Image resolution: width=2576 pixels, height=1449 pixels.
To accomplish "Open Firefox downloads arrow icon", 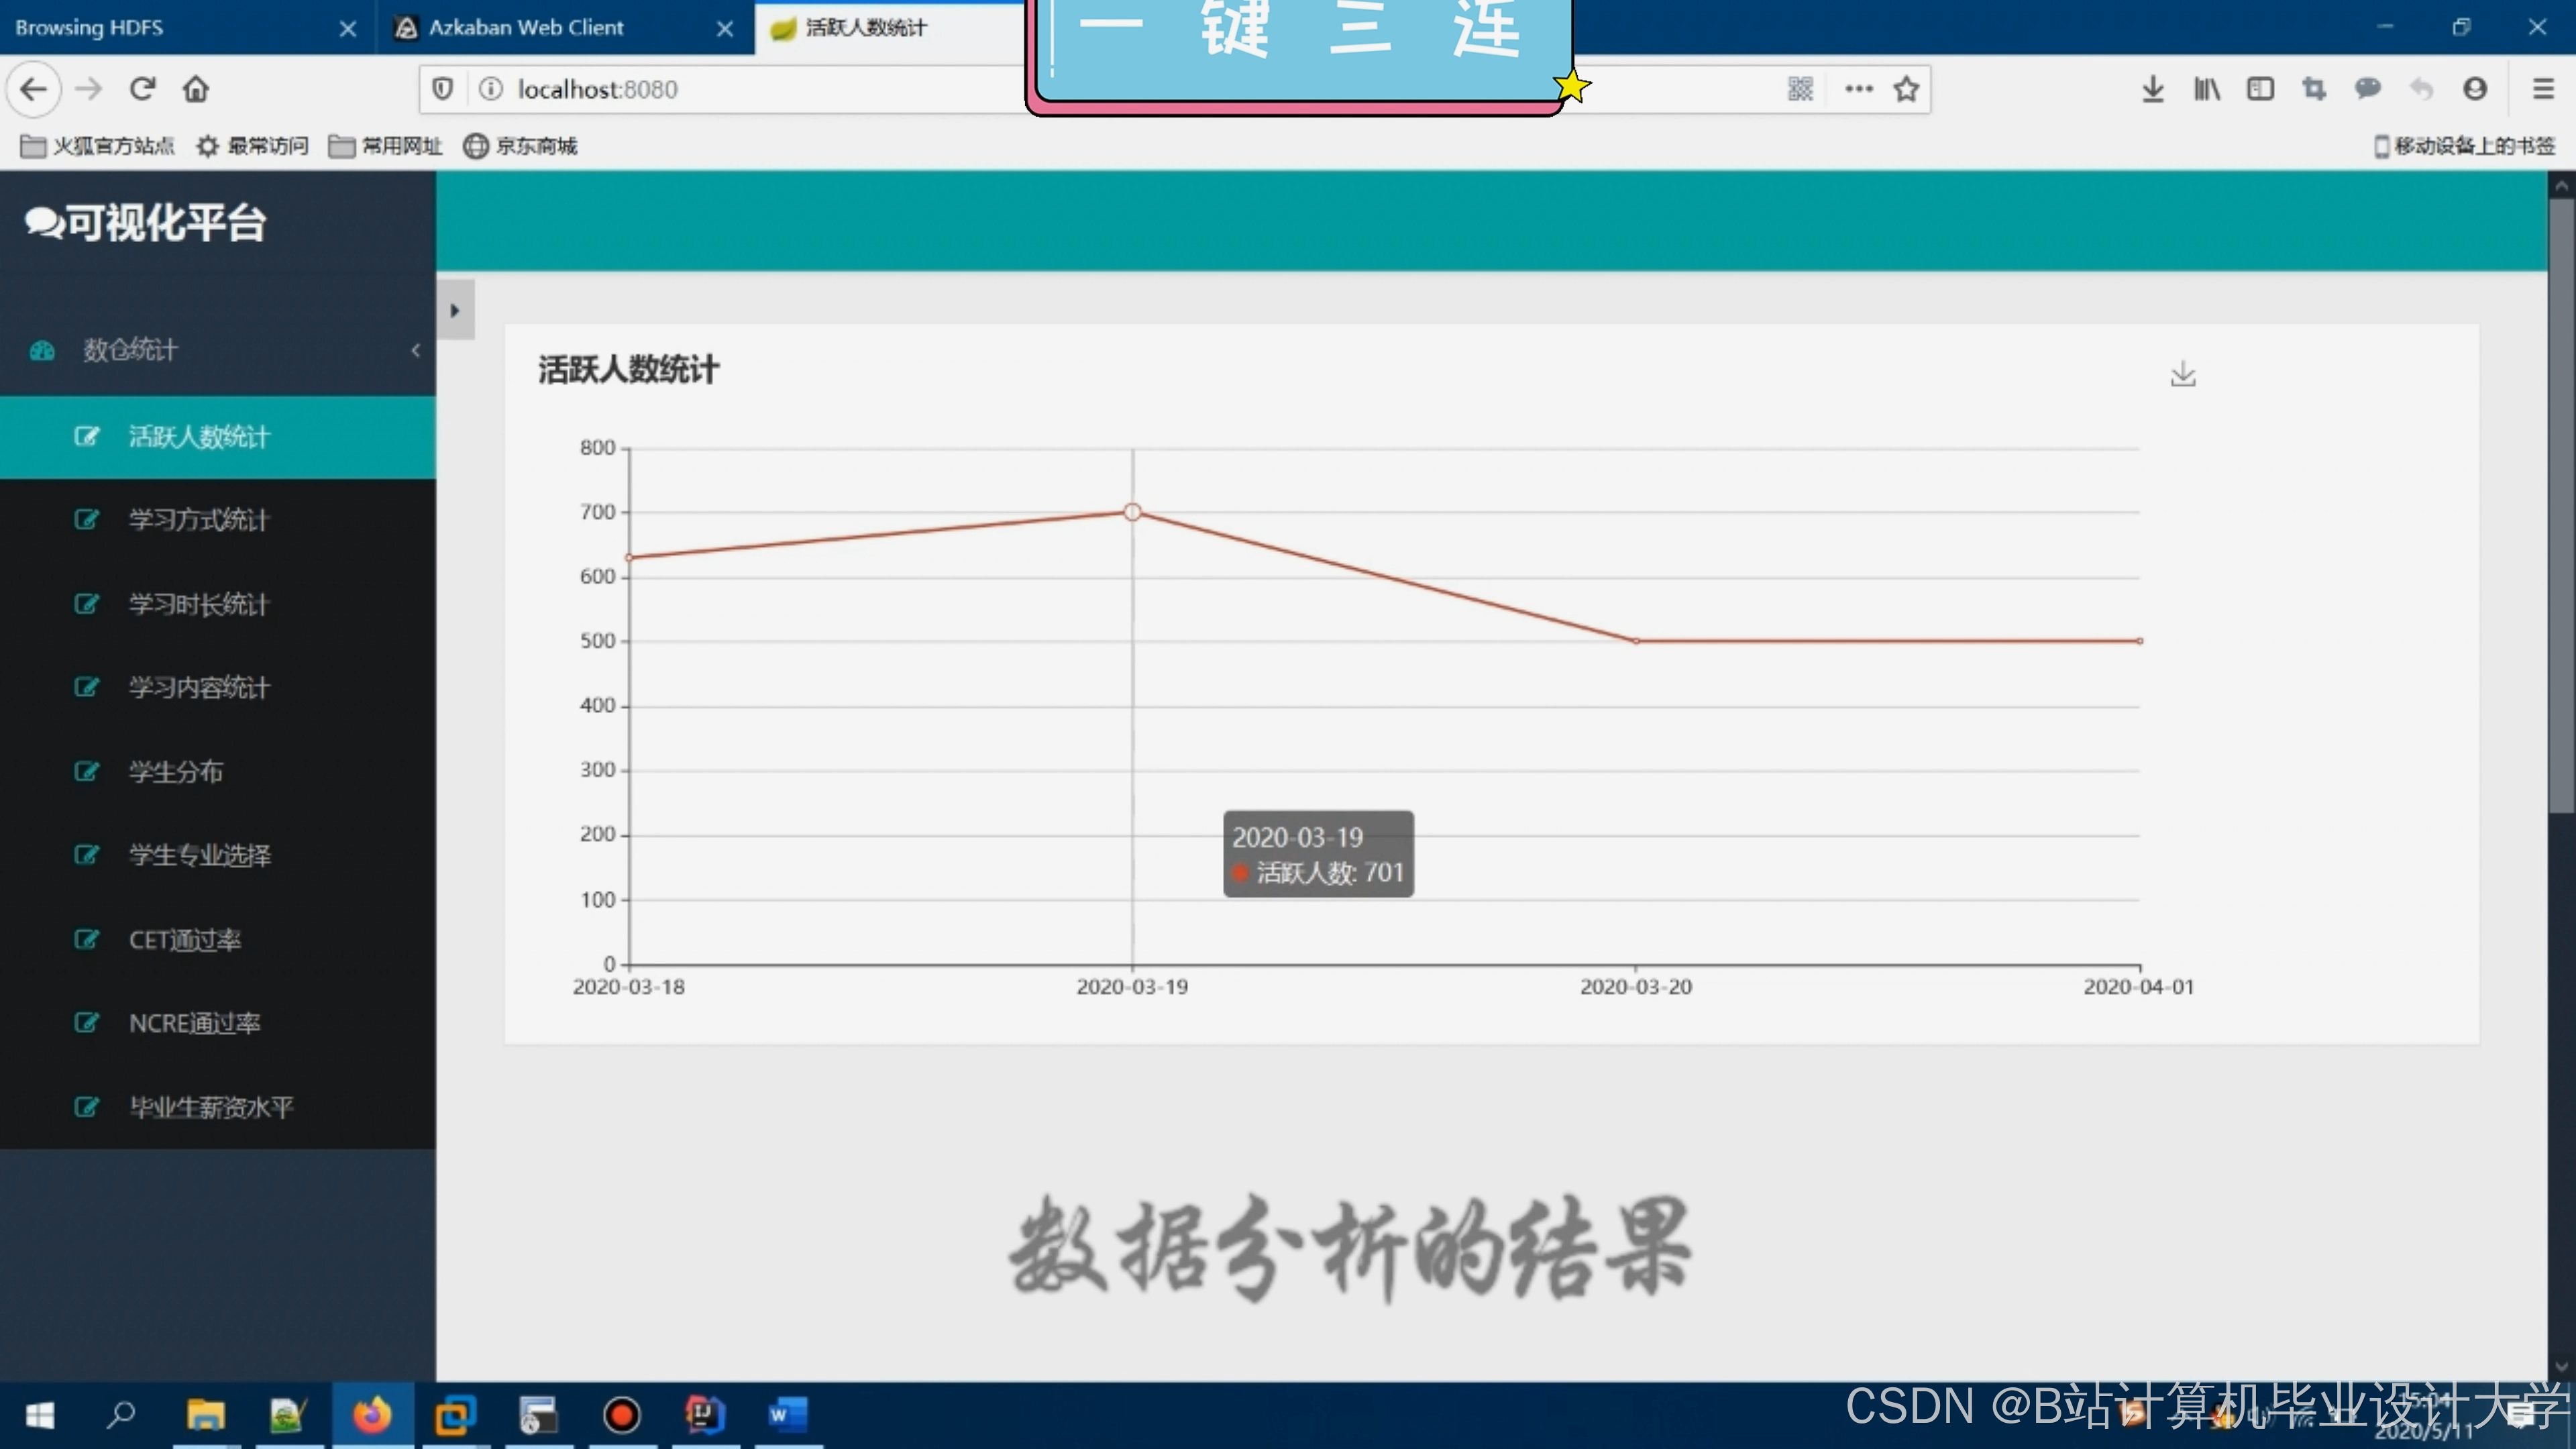I will (x=2152, y=89).
